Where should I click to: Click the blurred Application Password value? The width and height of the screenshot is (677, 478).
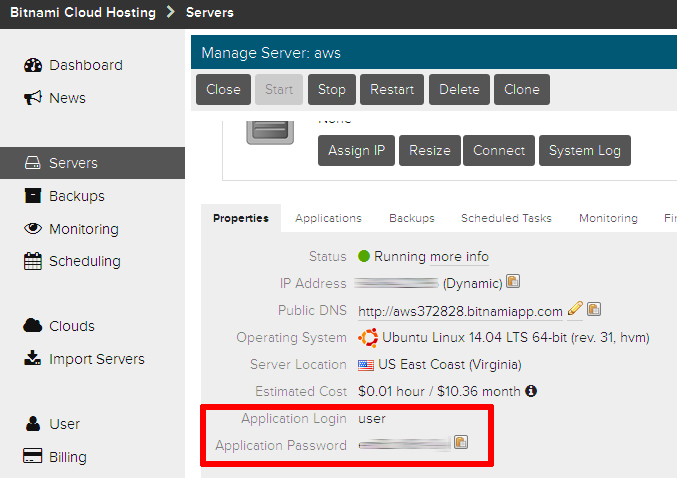coord(405,444)
